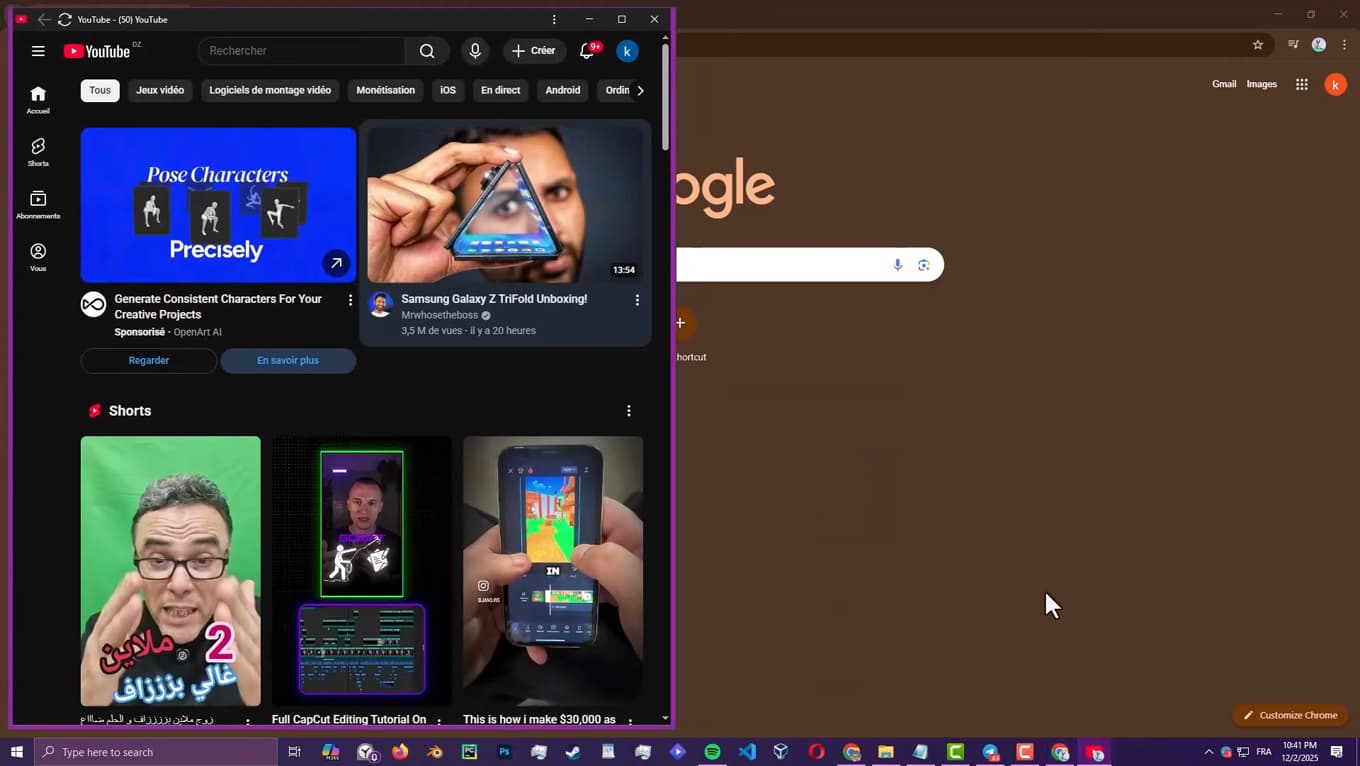Screen dimensions: 1360x766
Task: Open Google Lens image search icon
Action: [x=924, y=265]
